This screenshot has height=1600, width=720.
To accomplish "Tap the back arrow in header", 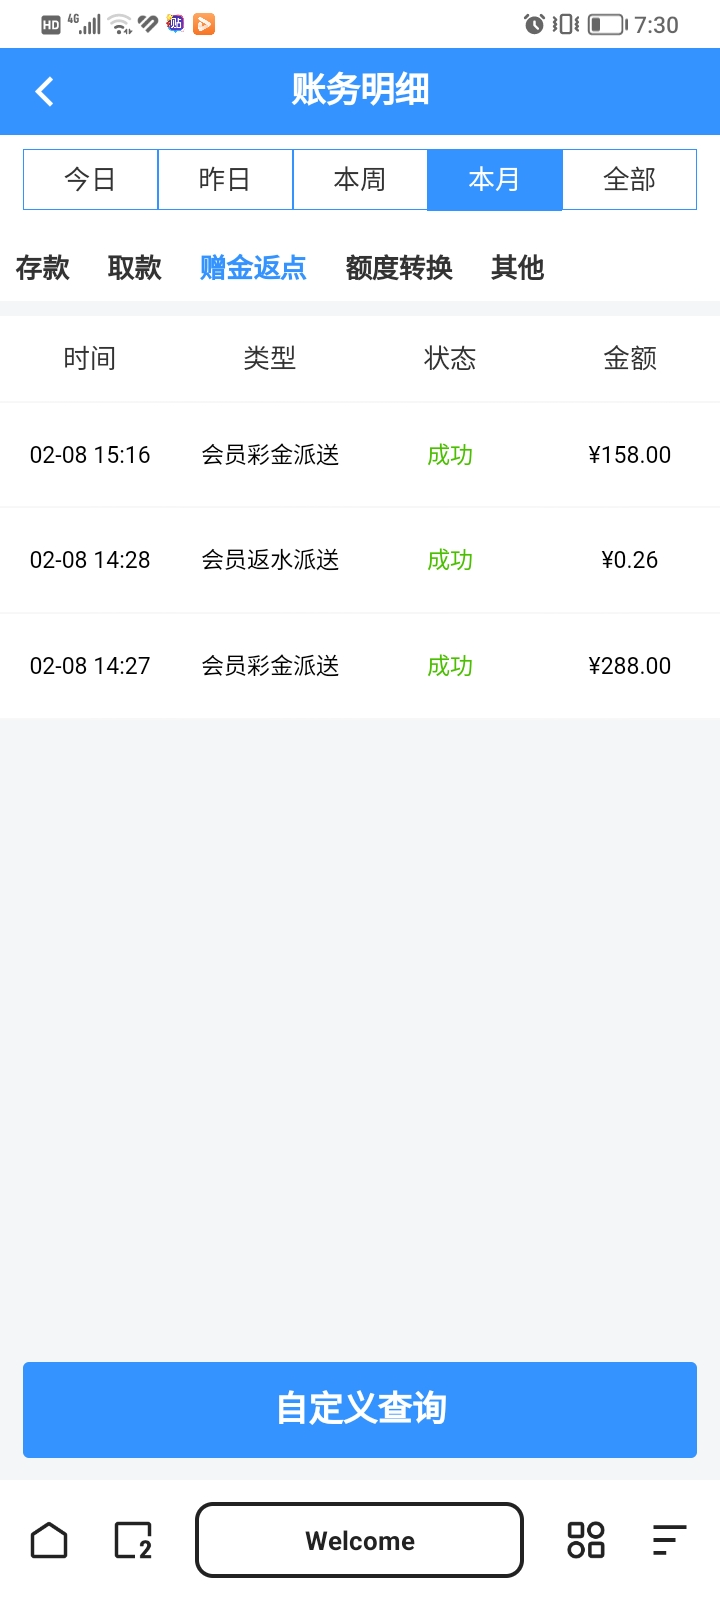I will click(x=44, y=92).
